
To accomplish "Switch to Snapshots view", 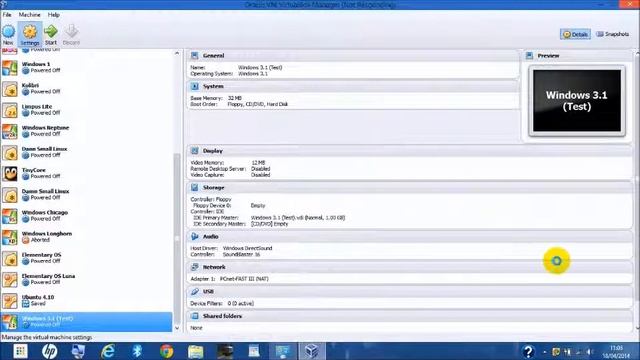I will (613, 34).
